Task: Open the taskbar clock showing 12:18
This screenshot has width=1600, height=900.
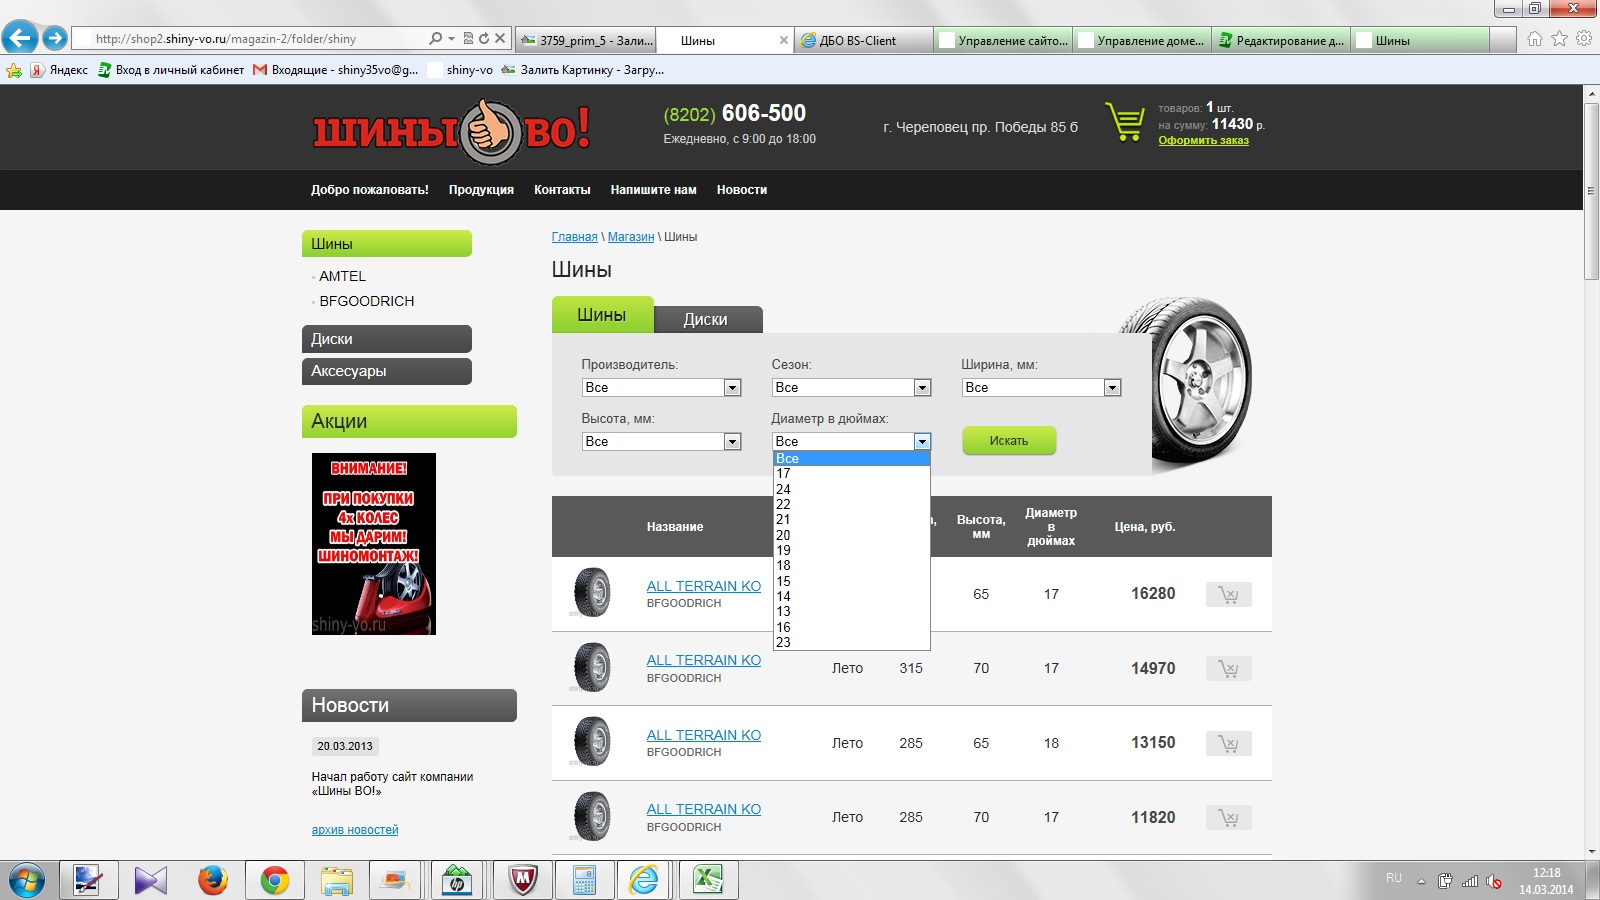Action: pyautogui.click(x=1546, y=881)
